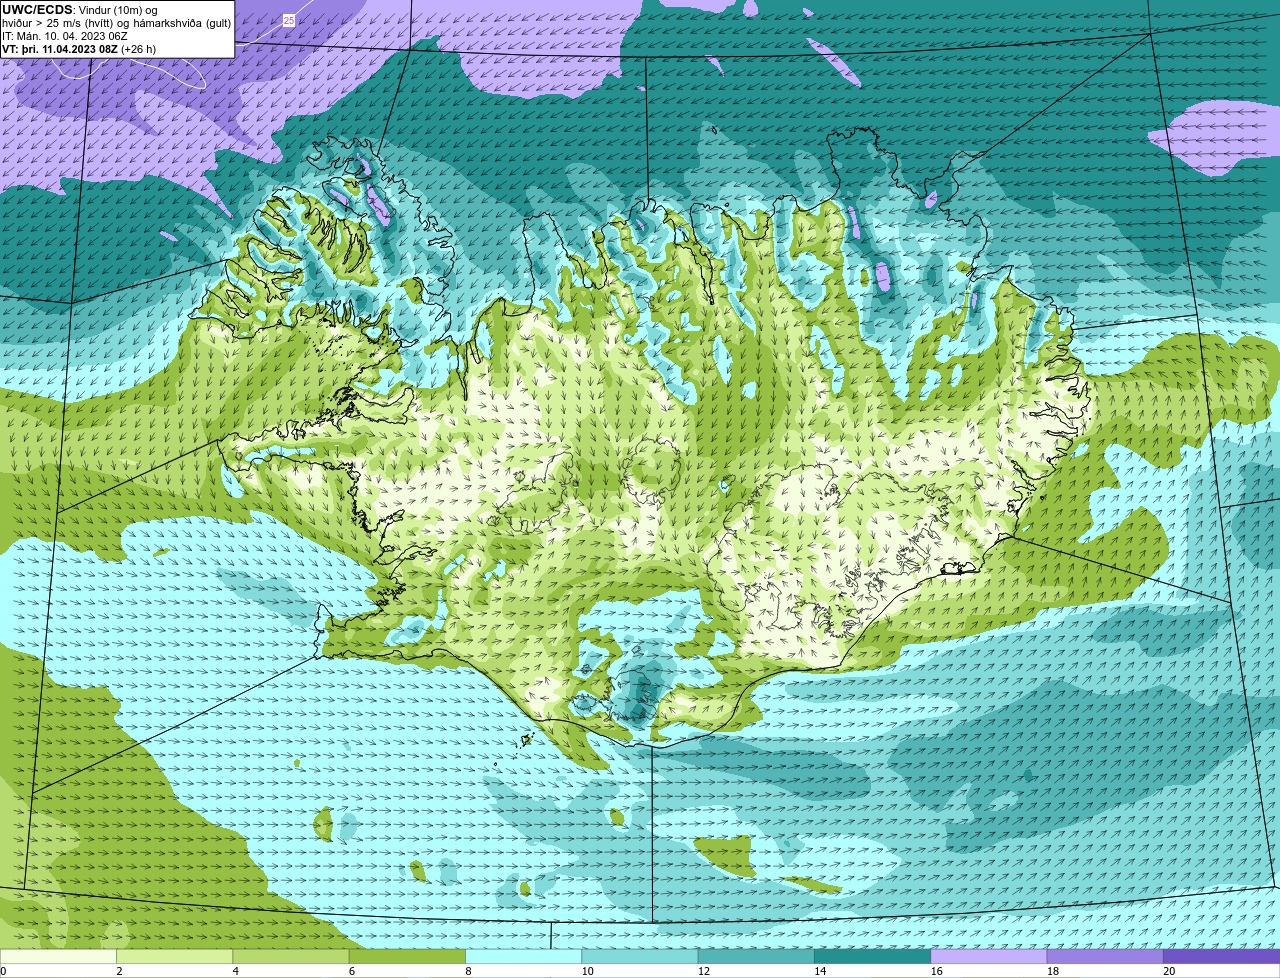Click the scale label '12'
The image size is (1280, 978).
point(704,971)
